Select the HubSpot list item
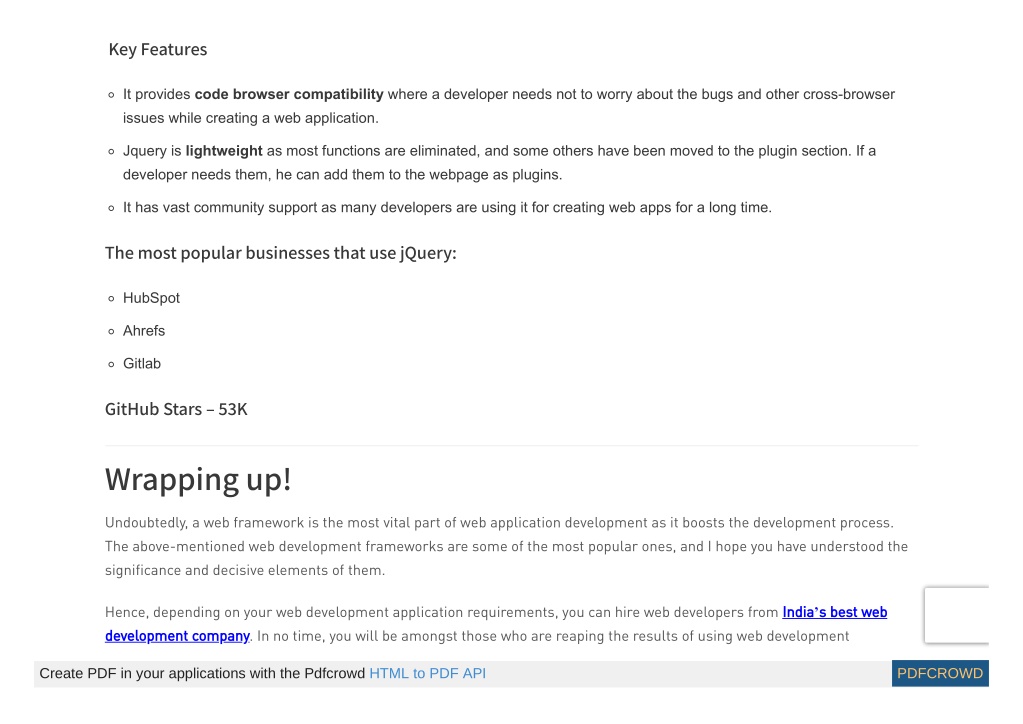The width and height of the screenshot is (1023, 724). [x=151, y=298]
